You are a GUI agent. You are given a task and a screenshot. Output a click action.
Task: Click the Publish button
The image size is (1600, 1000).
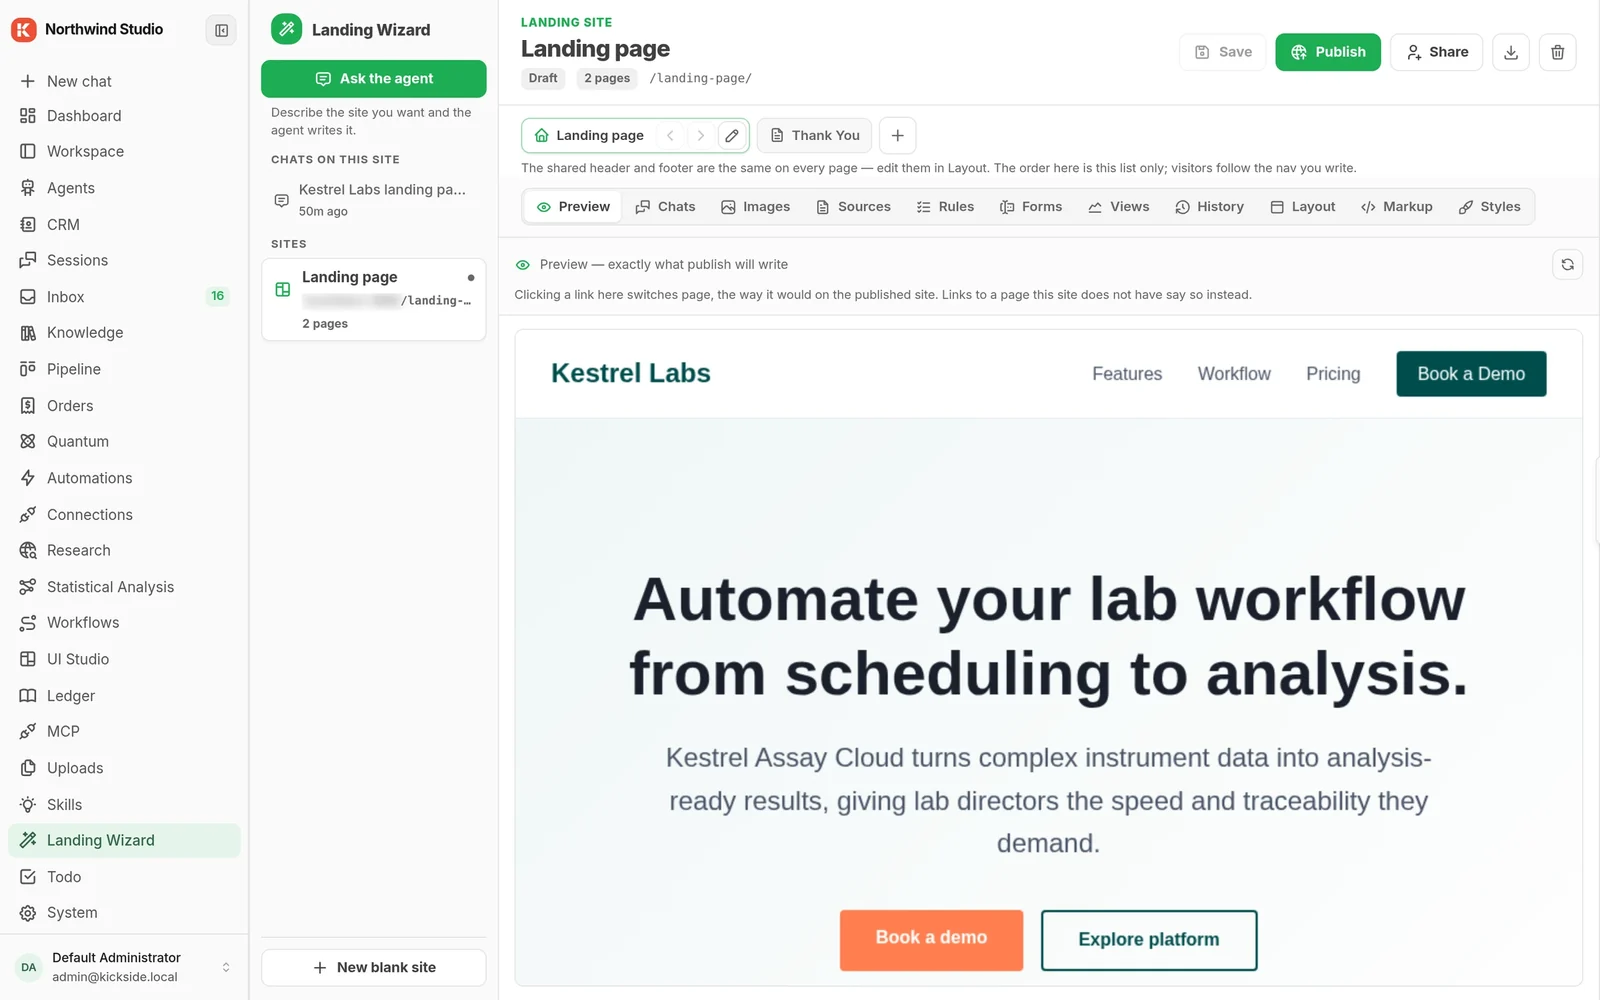[x=1328, y=52]
